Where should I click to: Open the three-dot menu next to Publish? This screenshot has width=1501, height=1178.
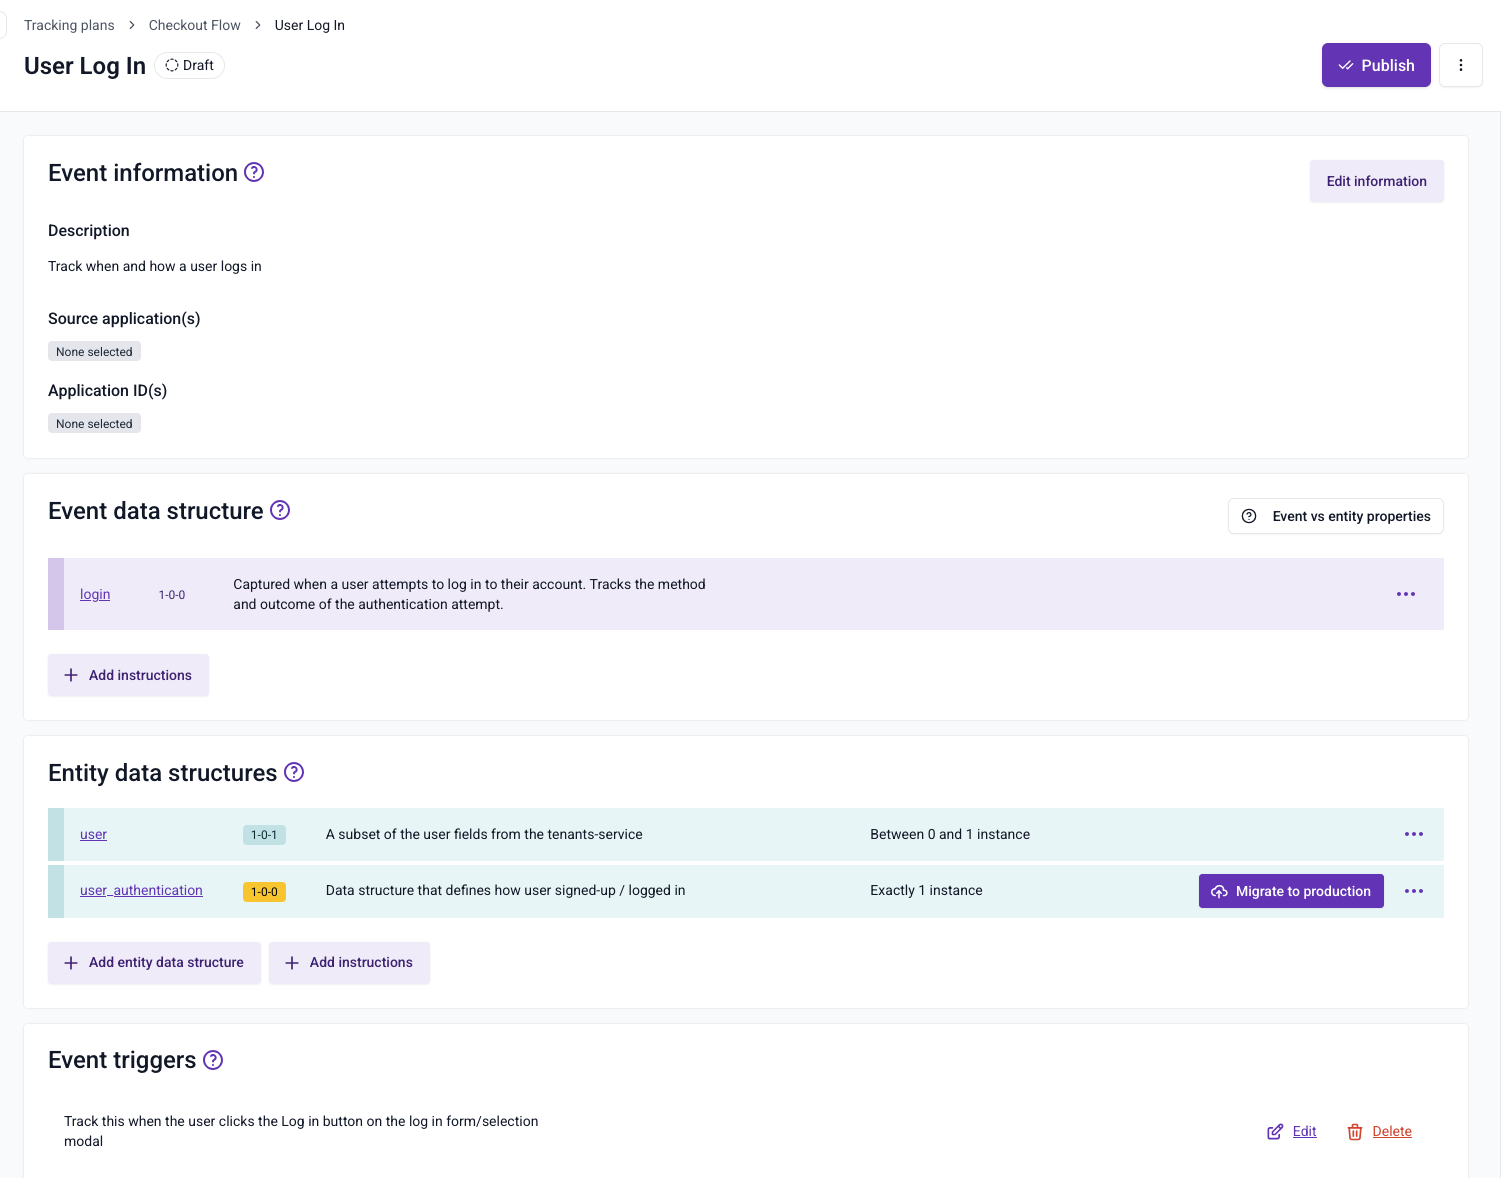tap(1461, 64)
